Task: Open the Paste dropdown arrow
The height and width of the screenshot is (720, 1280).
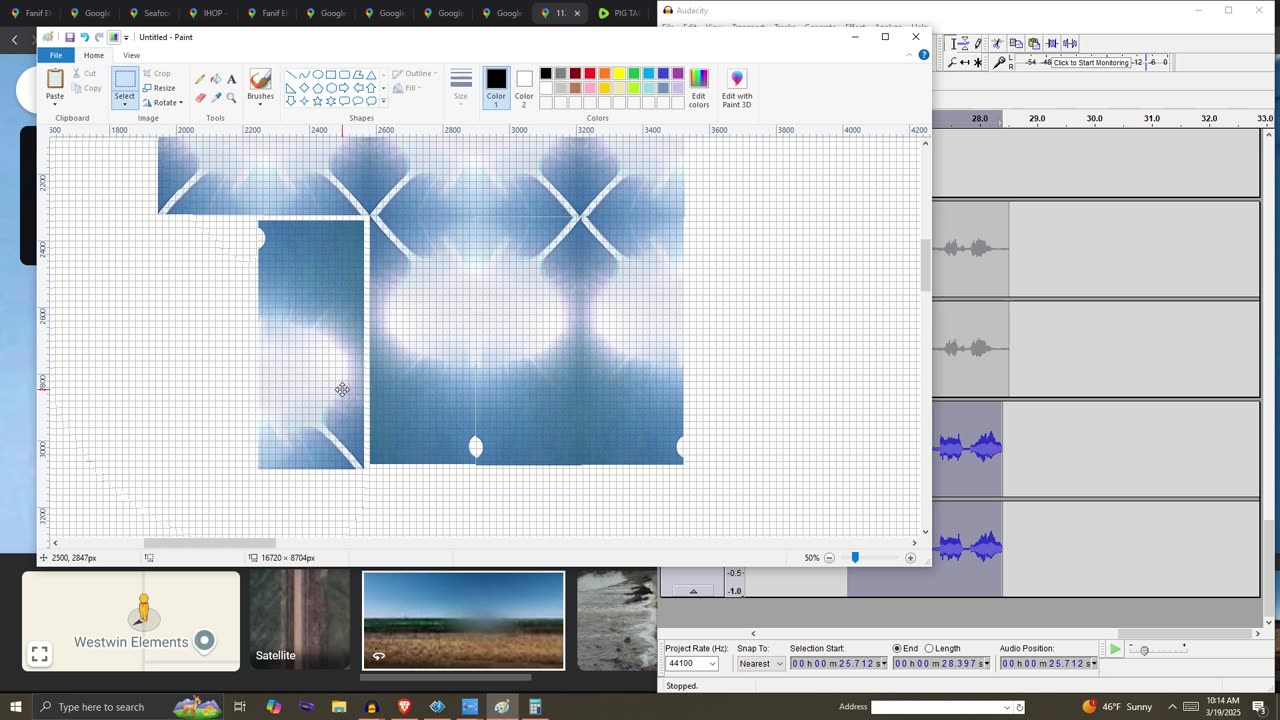Action: click(x=55, y=103)
